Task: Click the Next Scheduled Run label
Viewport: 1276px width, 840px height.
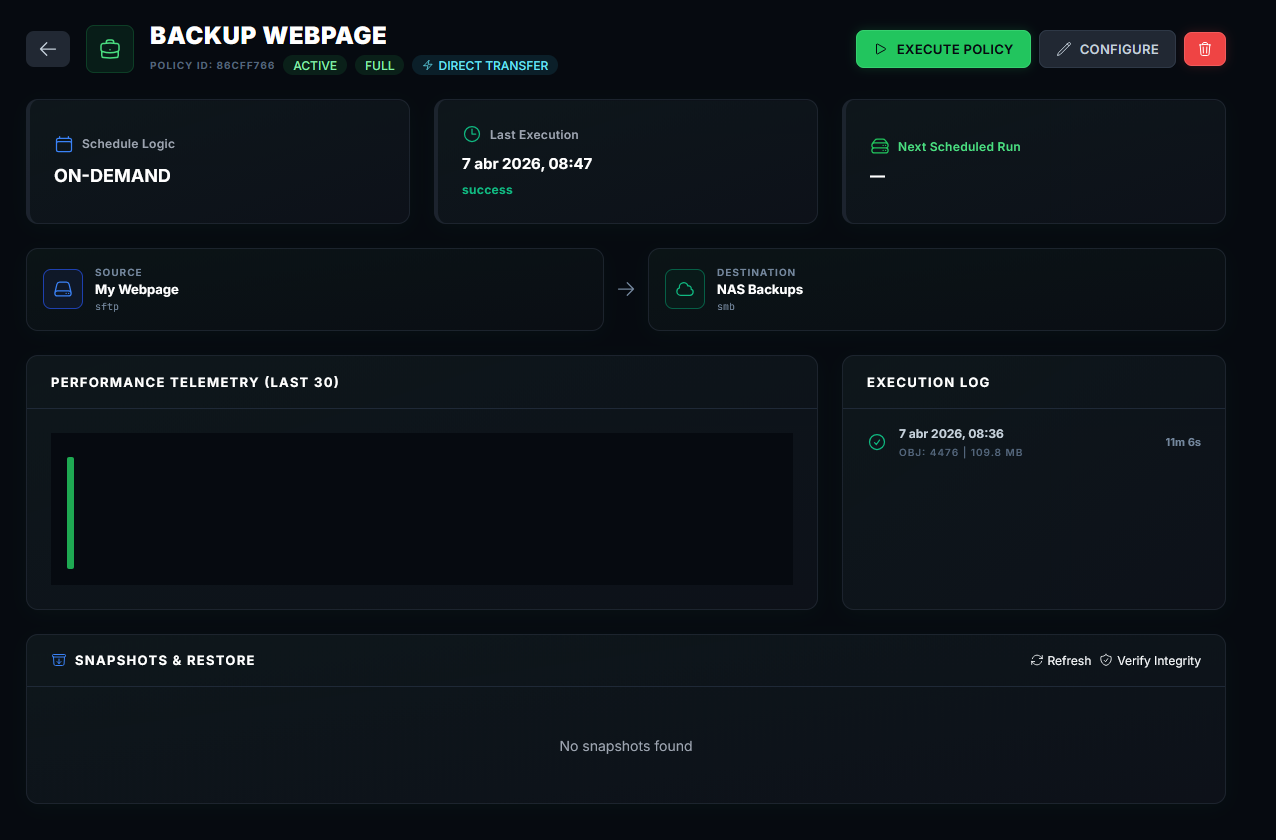Action: tap(959, 147)
